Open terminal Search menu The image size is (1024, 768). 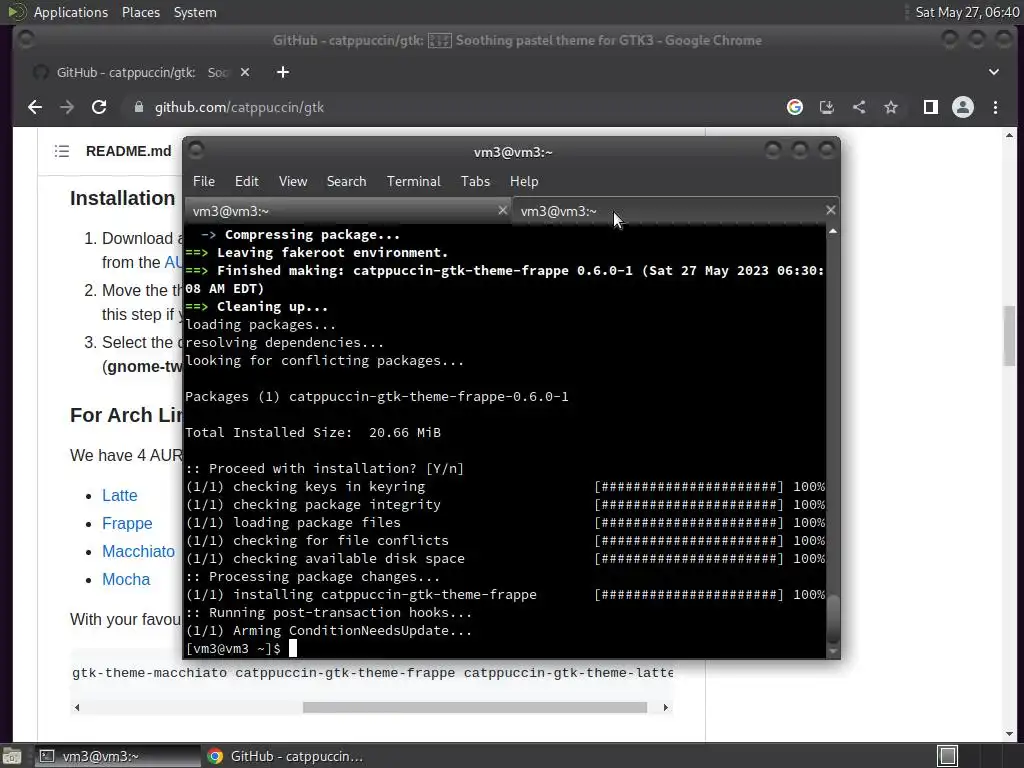(346, 182)
